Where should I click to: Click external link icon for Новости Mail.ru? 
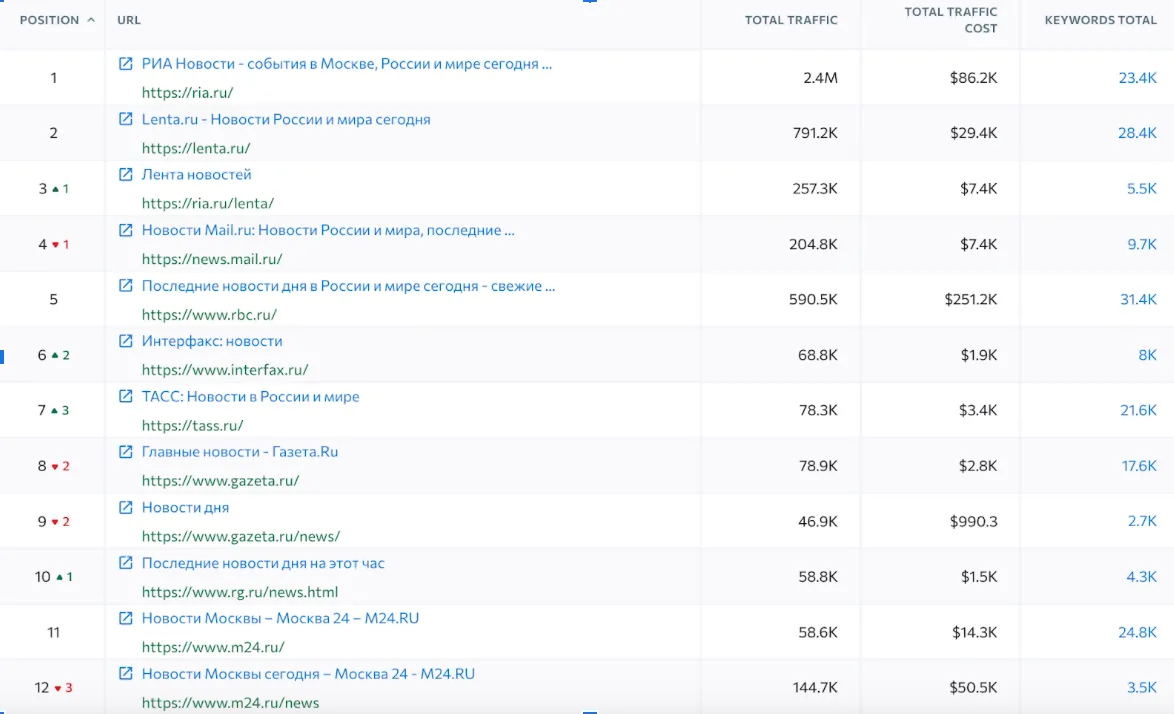(x=126, y=230)
